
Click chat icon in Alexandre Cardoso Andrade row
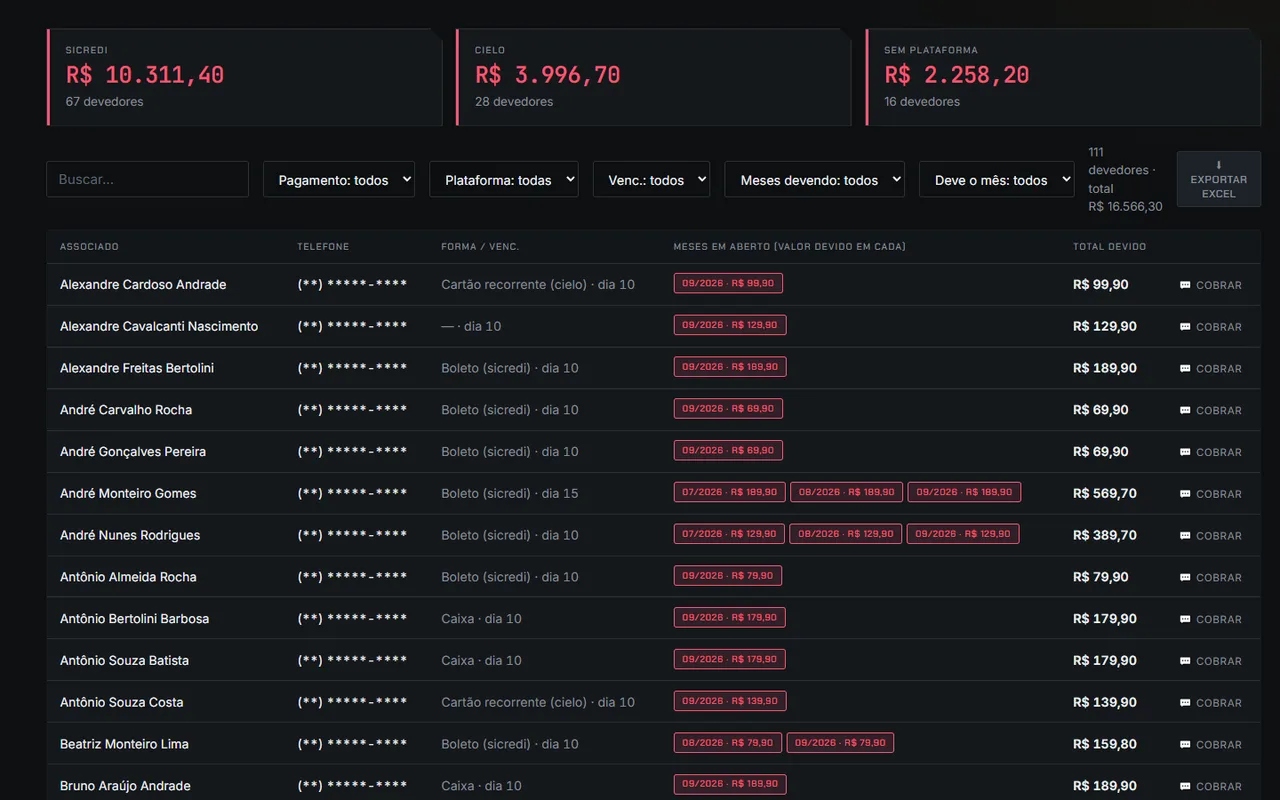(1185, 285)
